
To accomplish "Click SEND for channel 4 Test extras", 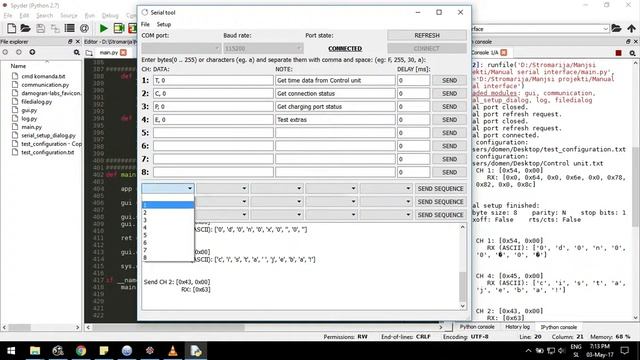I will coord(449,120).
